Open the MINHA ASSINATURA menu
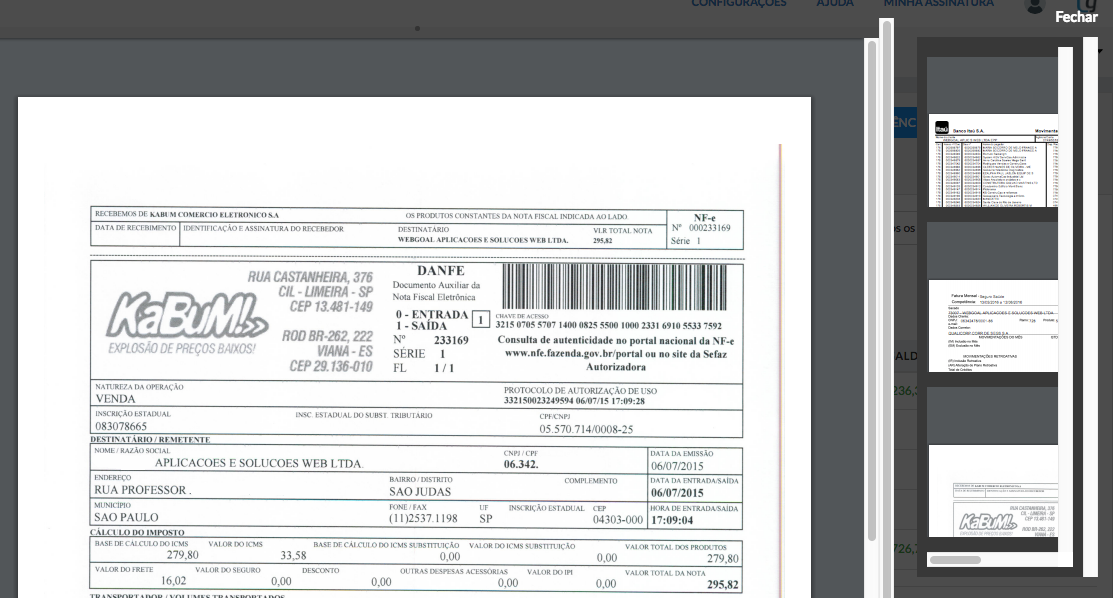The image size is (1113, 598). (938, 4)
